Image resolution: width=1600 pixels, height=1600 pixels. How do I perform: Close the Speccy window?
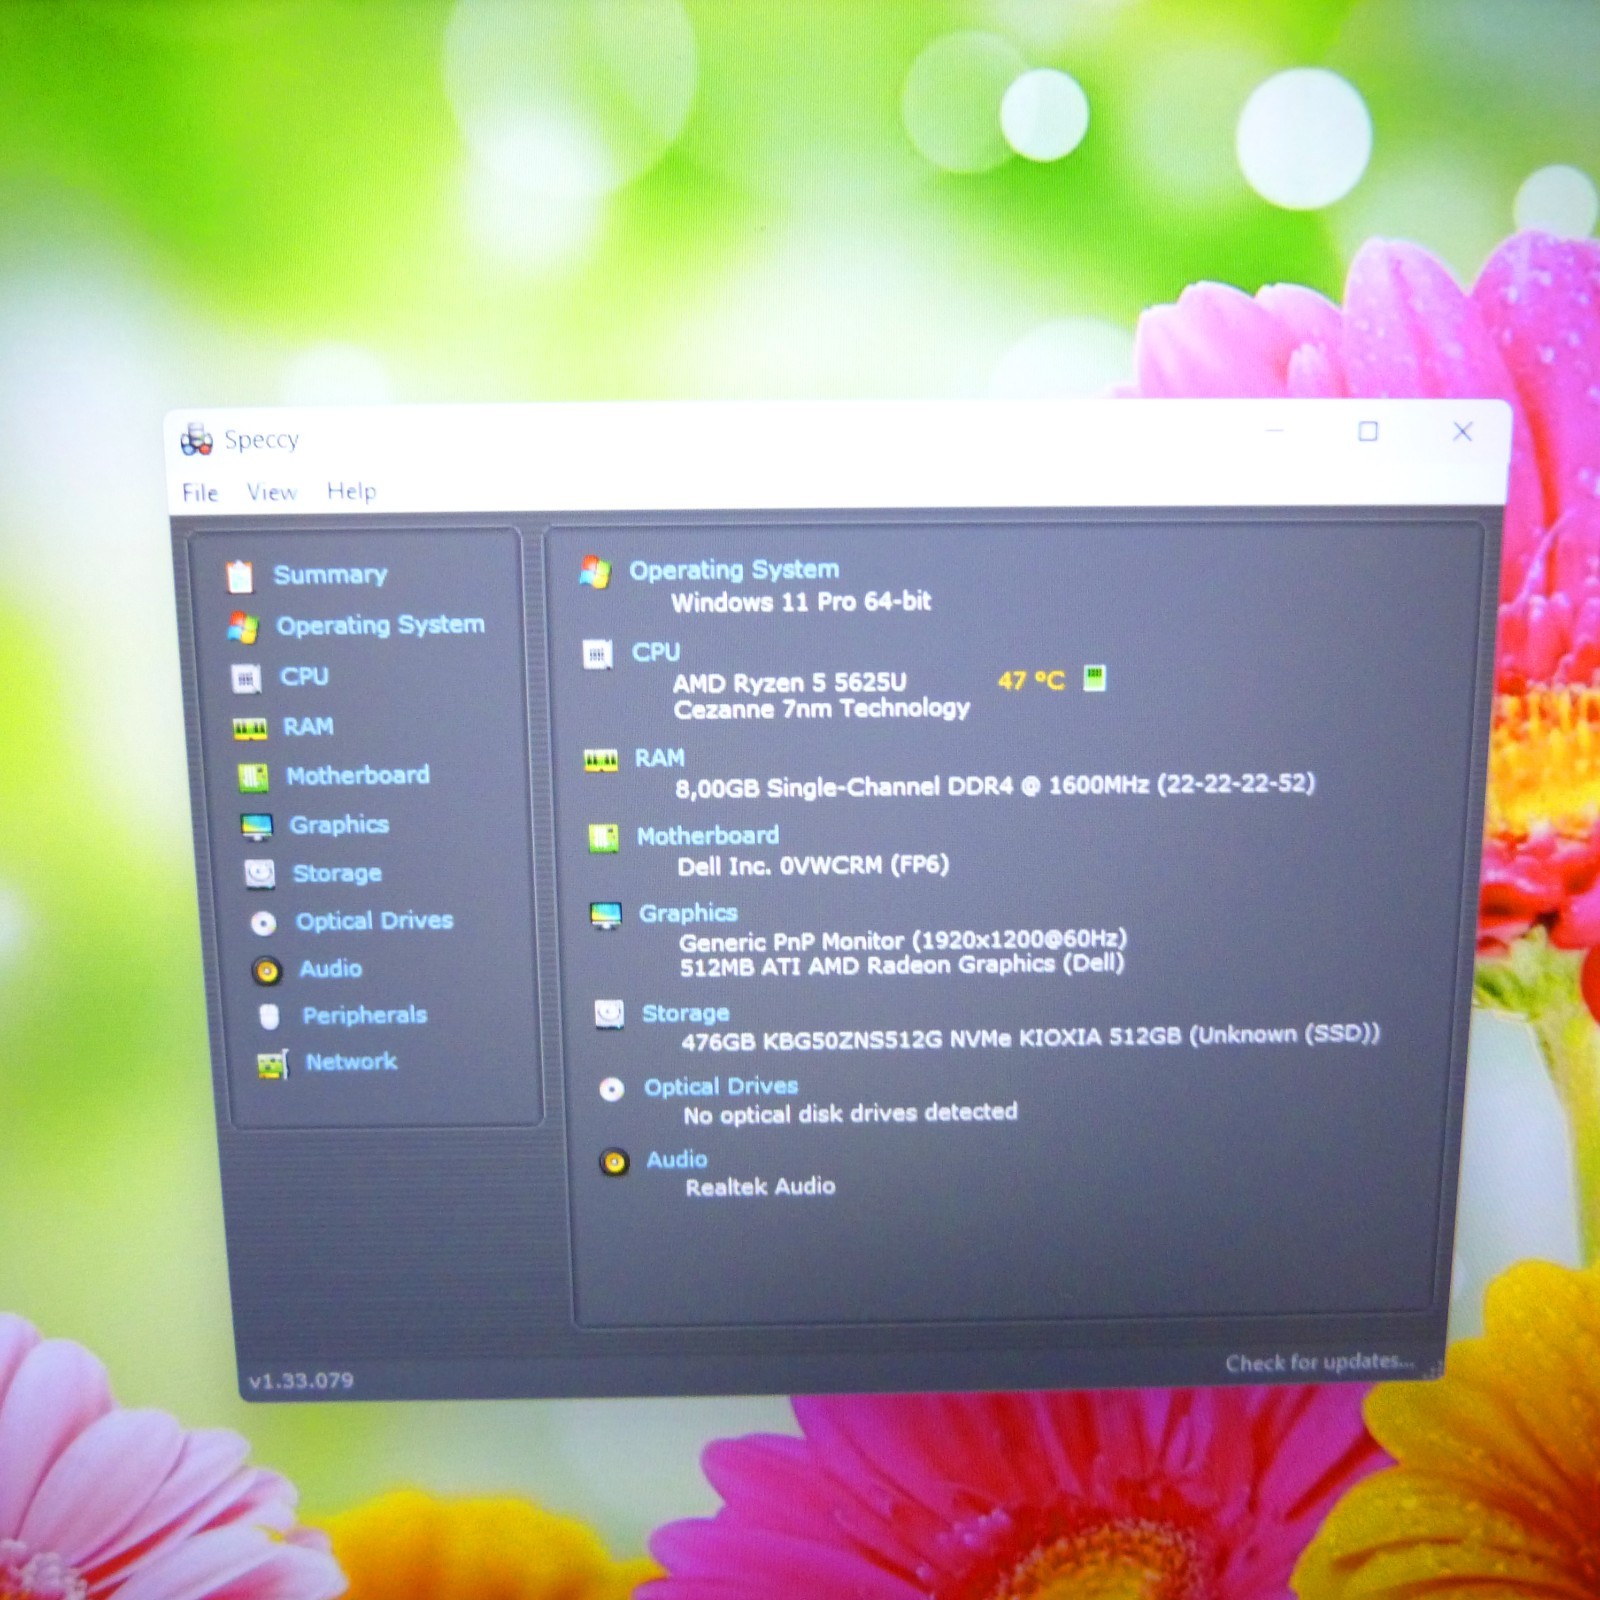(x=1462, y=432)
